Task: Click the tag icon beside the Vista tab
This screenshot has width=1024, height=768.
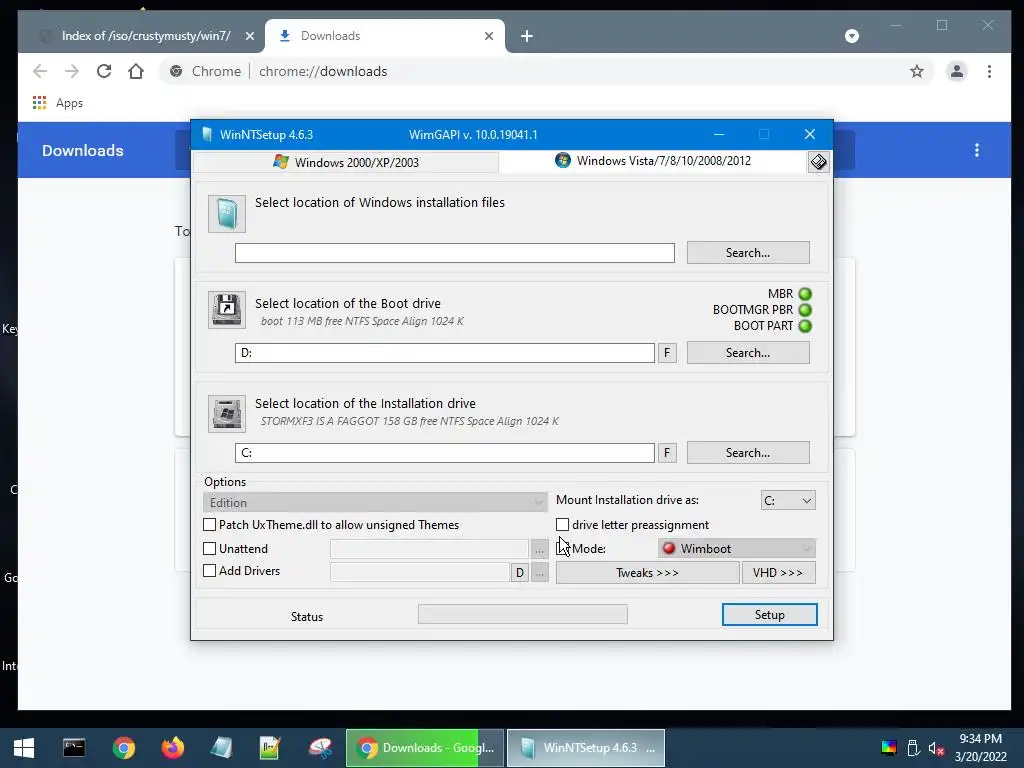Action: [818, 162]
